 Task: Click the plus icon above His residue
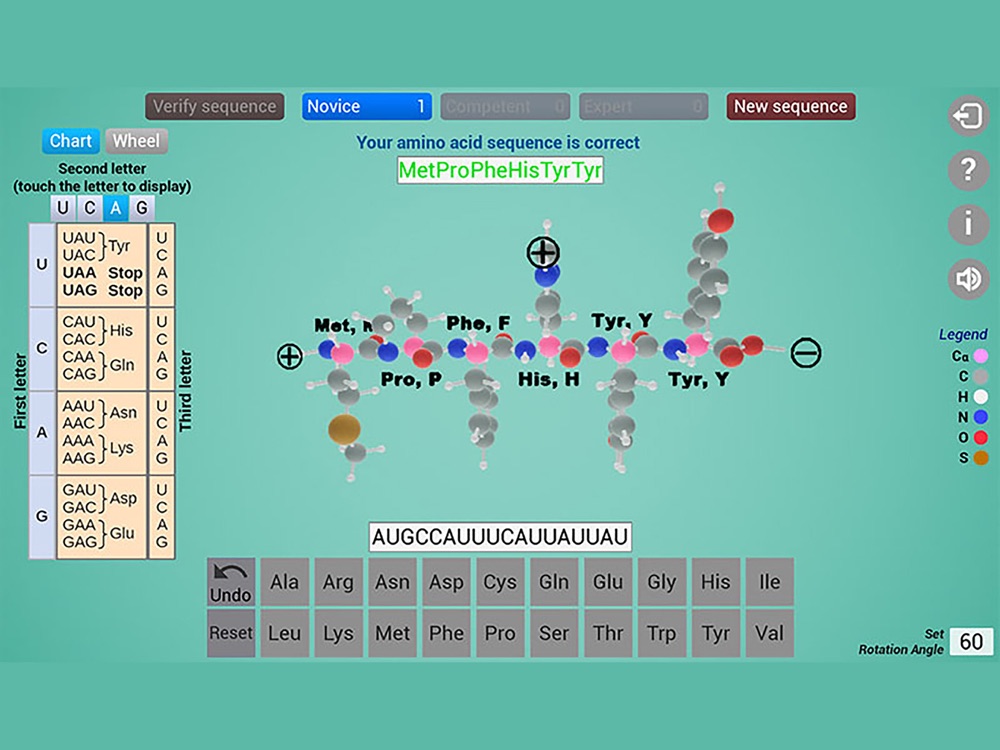point(543,253)
